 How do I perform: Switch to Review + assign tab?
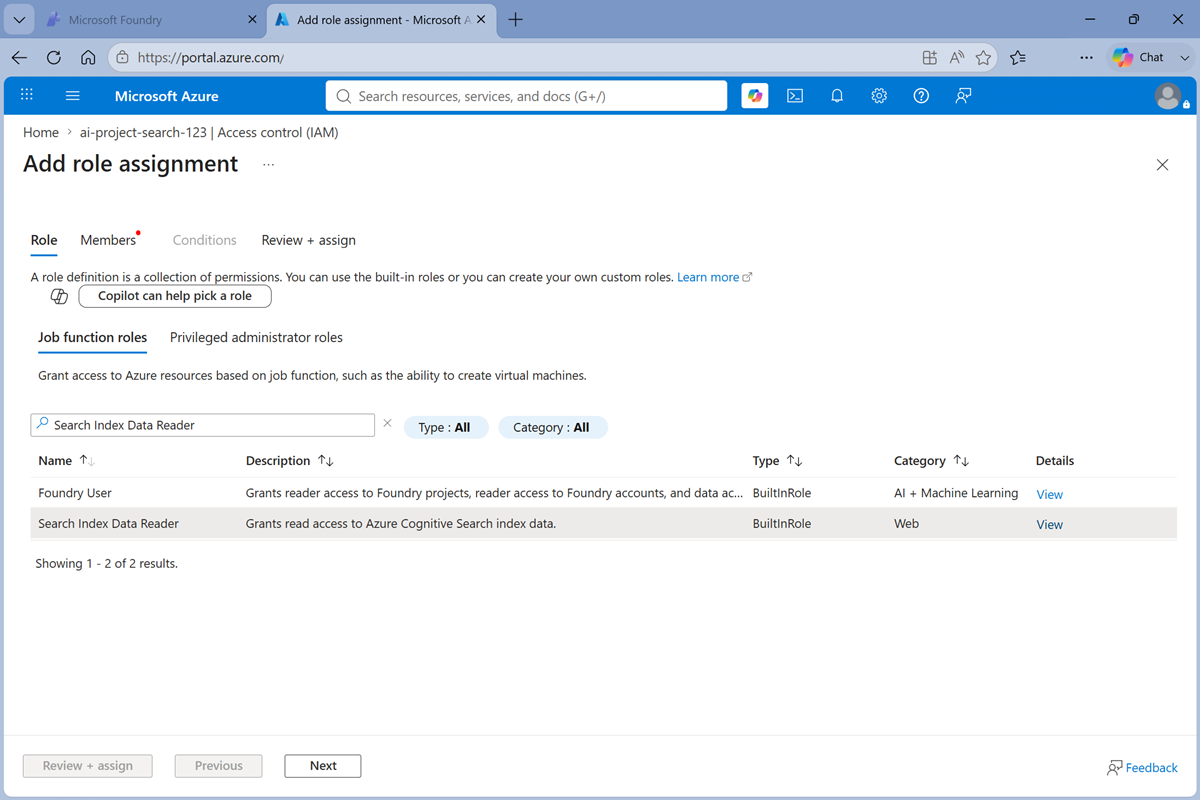point(309,240)
